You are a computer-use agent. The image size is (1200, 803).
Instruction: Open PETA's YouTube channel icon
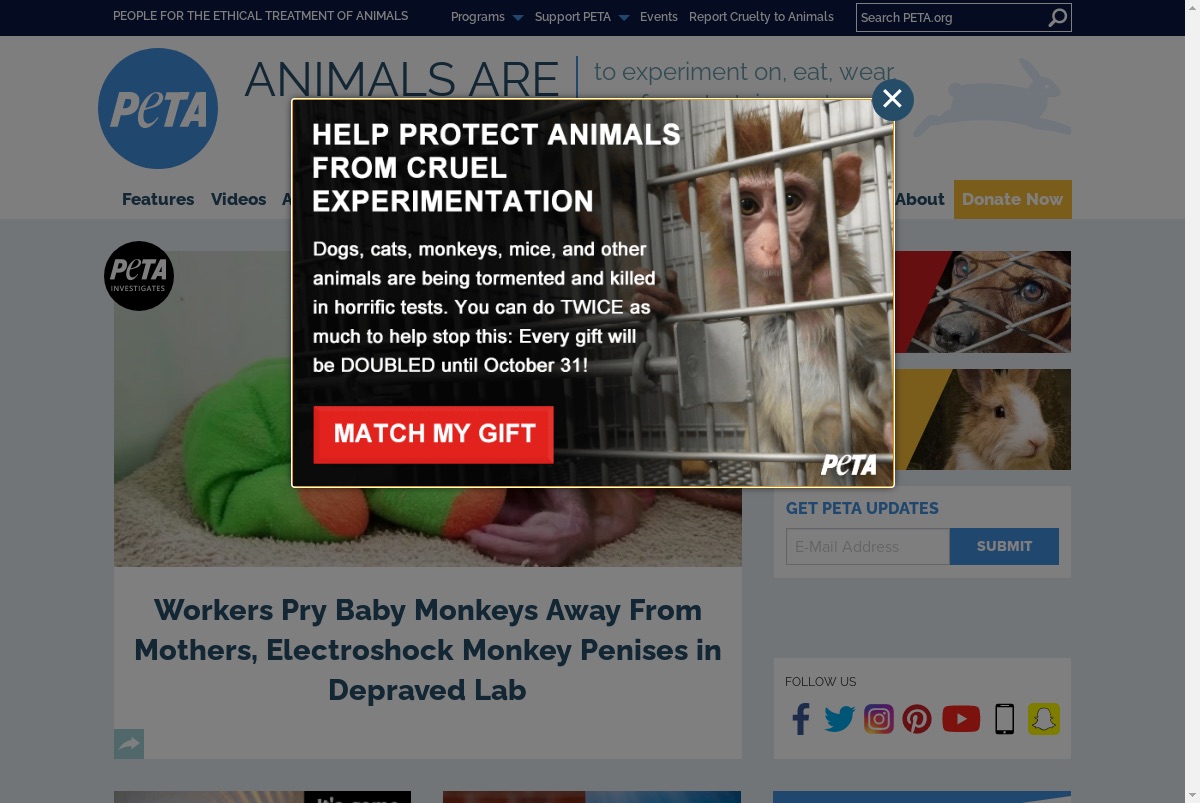coord(961,719)
